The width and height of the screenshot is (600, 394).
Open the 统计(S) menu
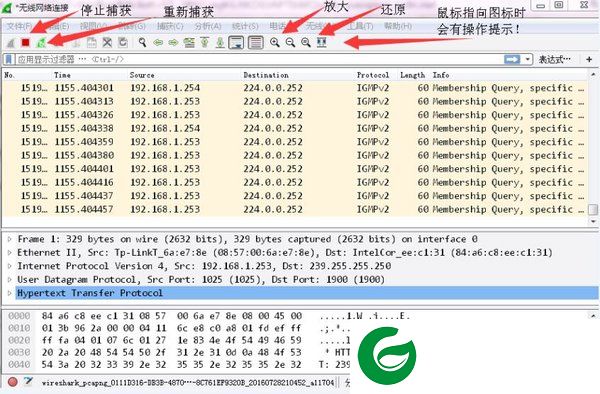(245, 26)
